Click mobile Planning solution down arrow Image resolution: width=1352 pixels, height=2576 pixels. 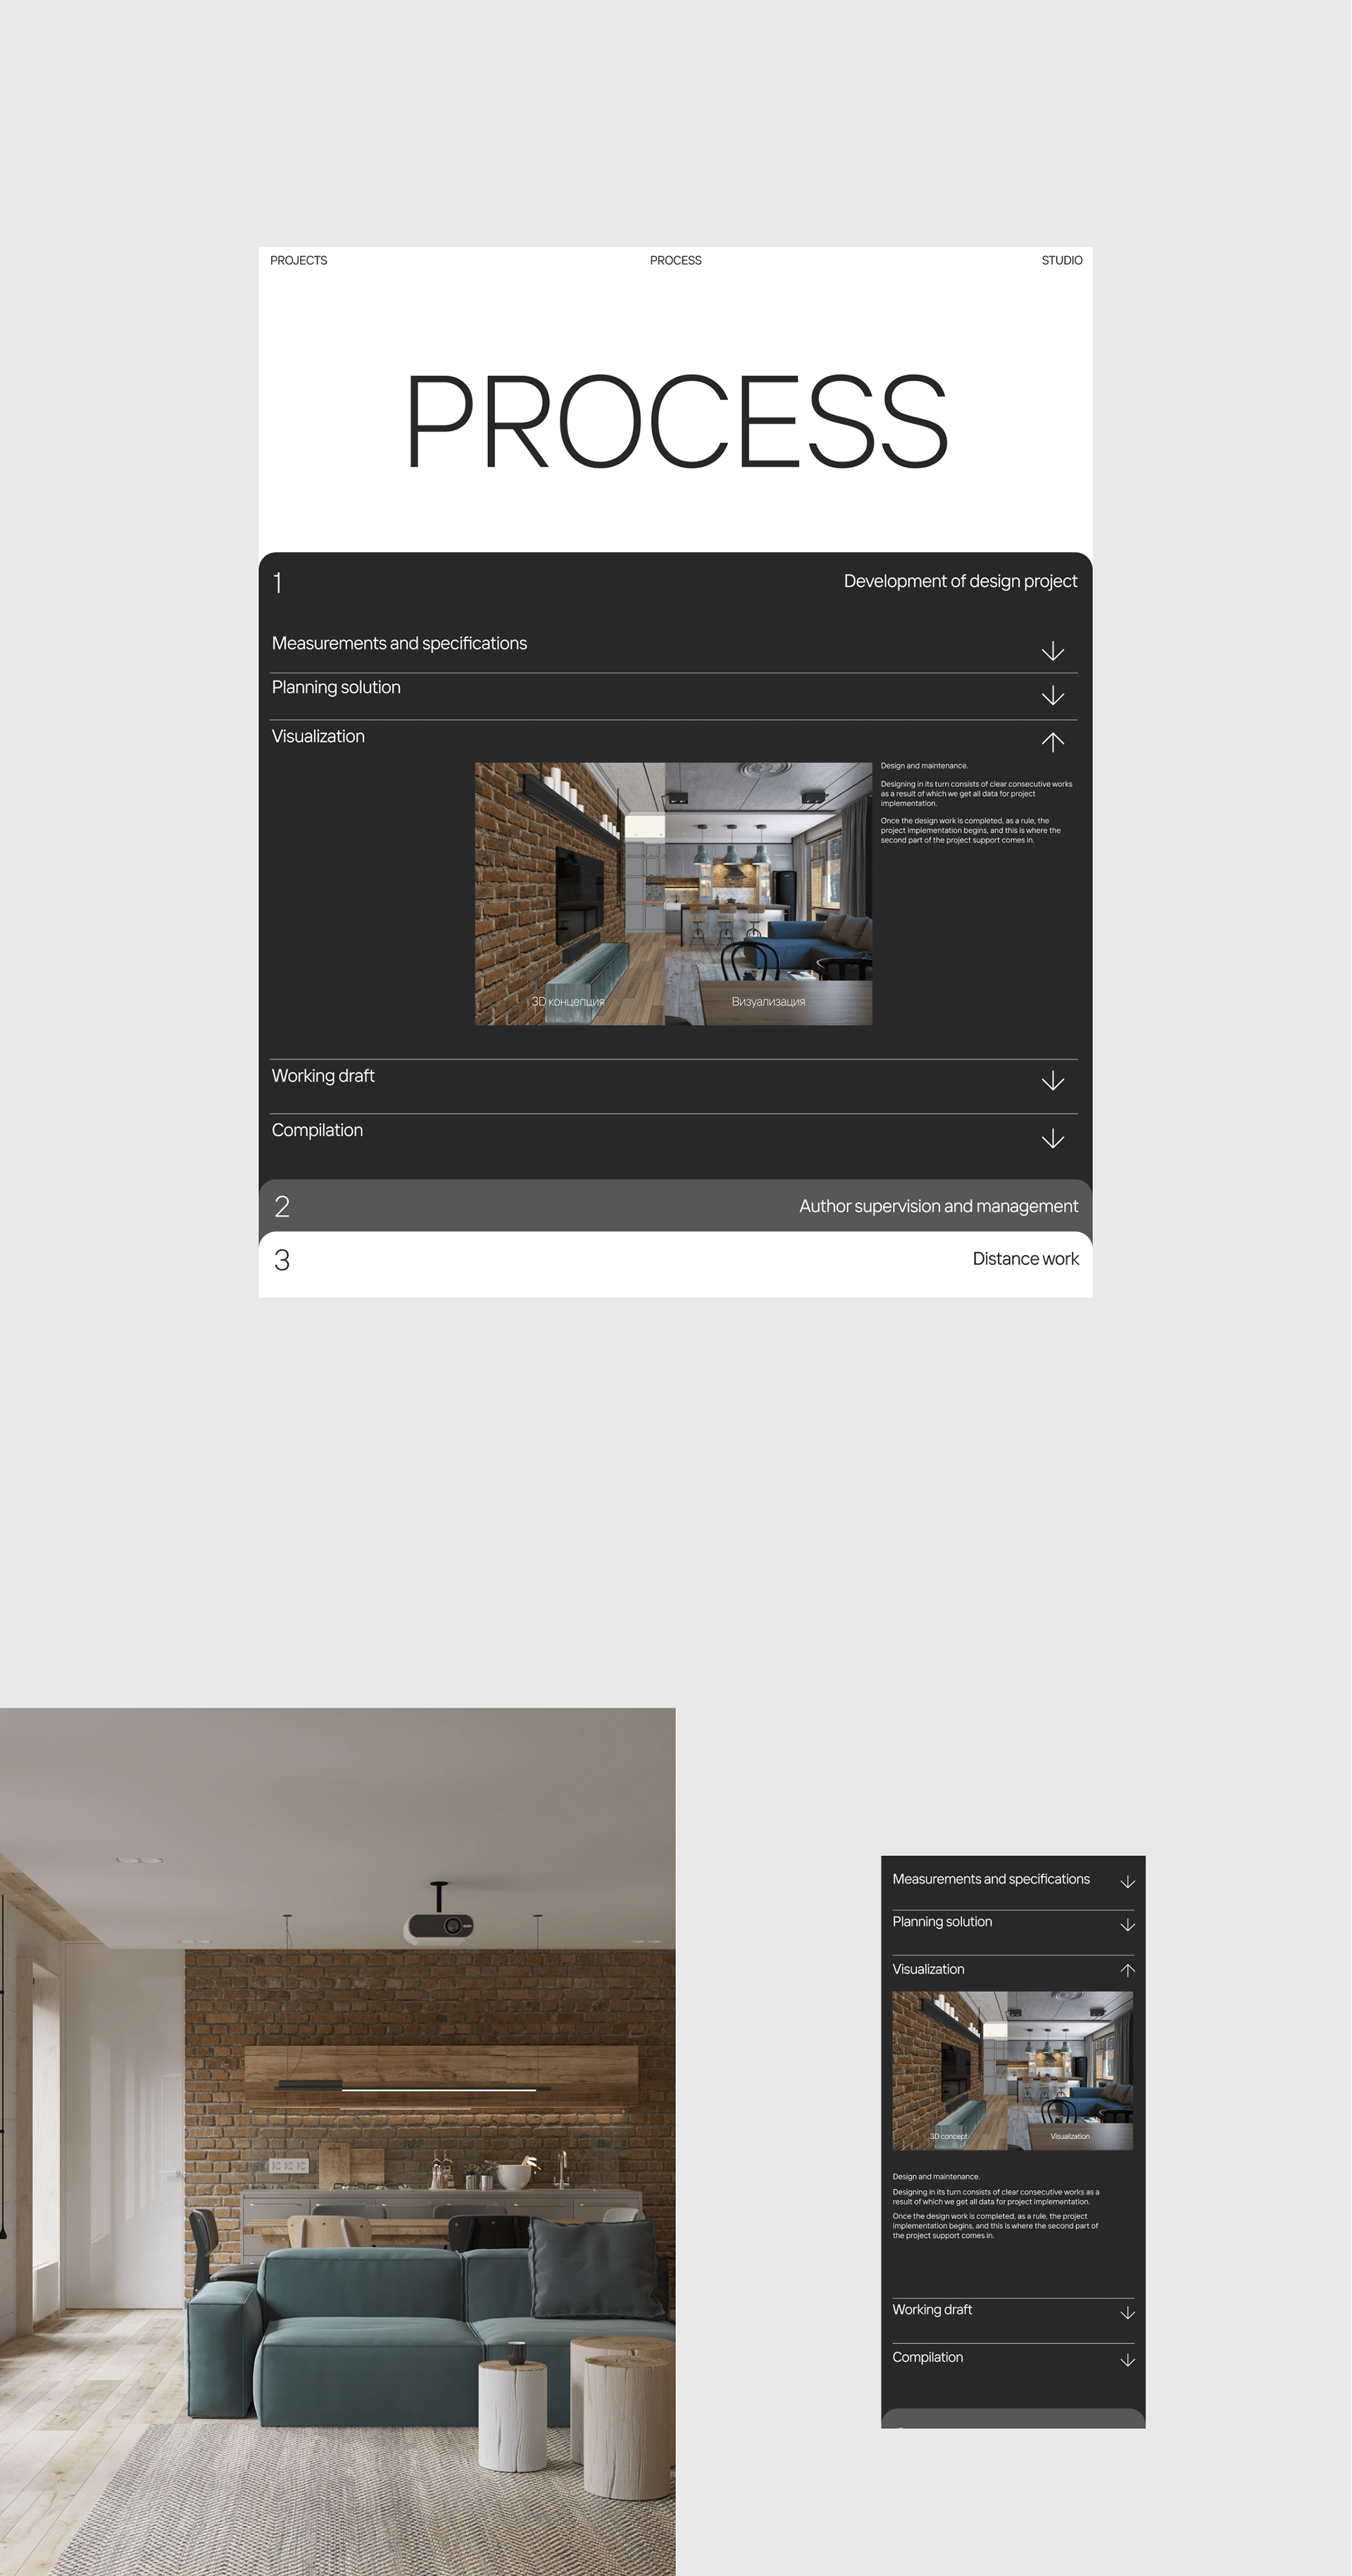1127,1925
